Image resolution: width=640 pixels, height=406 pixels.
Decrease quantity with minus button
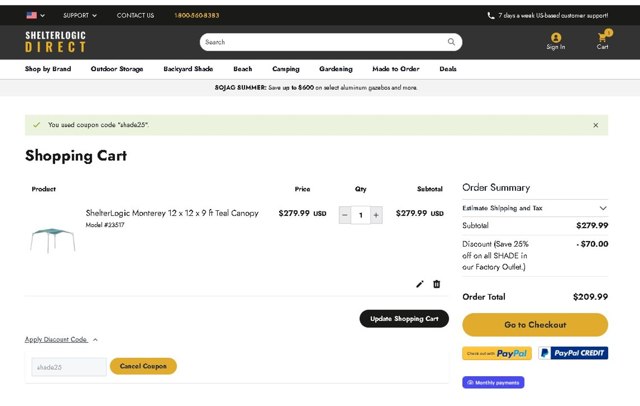click(x=345, y=215)
